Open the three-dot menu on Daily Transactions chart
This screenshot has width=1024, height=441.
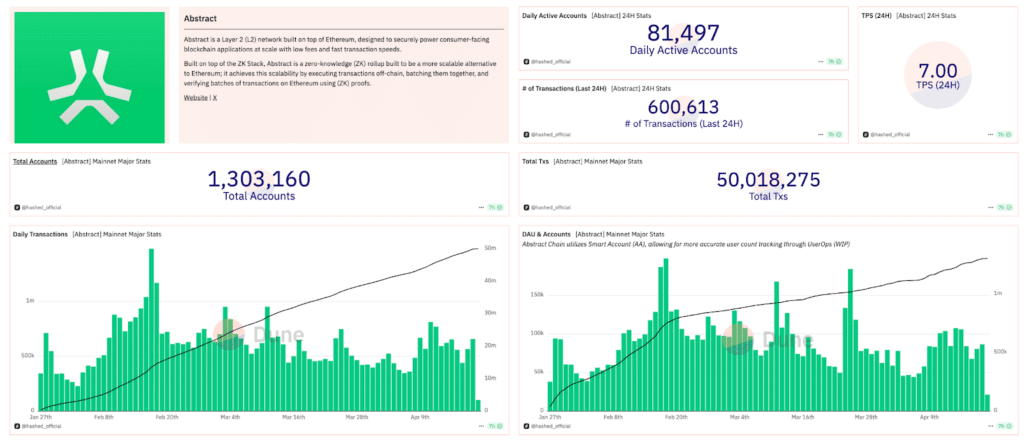[482, 425]
